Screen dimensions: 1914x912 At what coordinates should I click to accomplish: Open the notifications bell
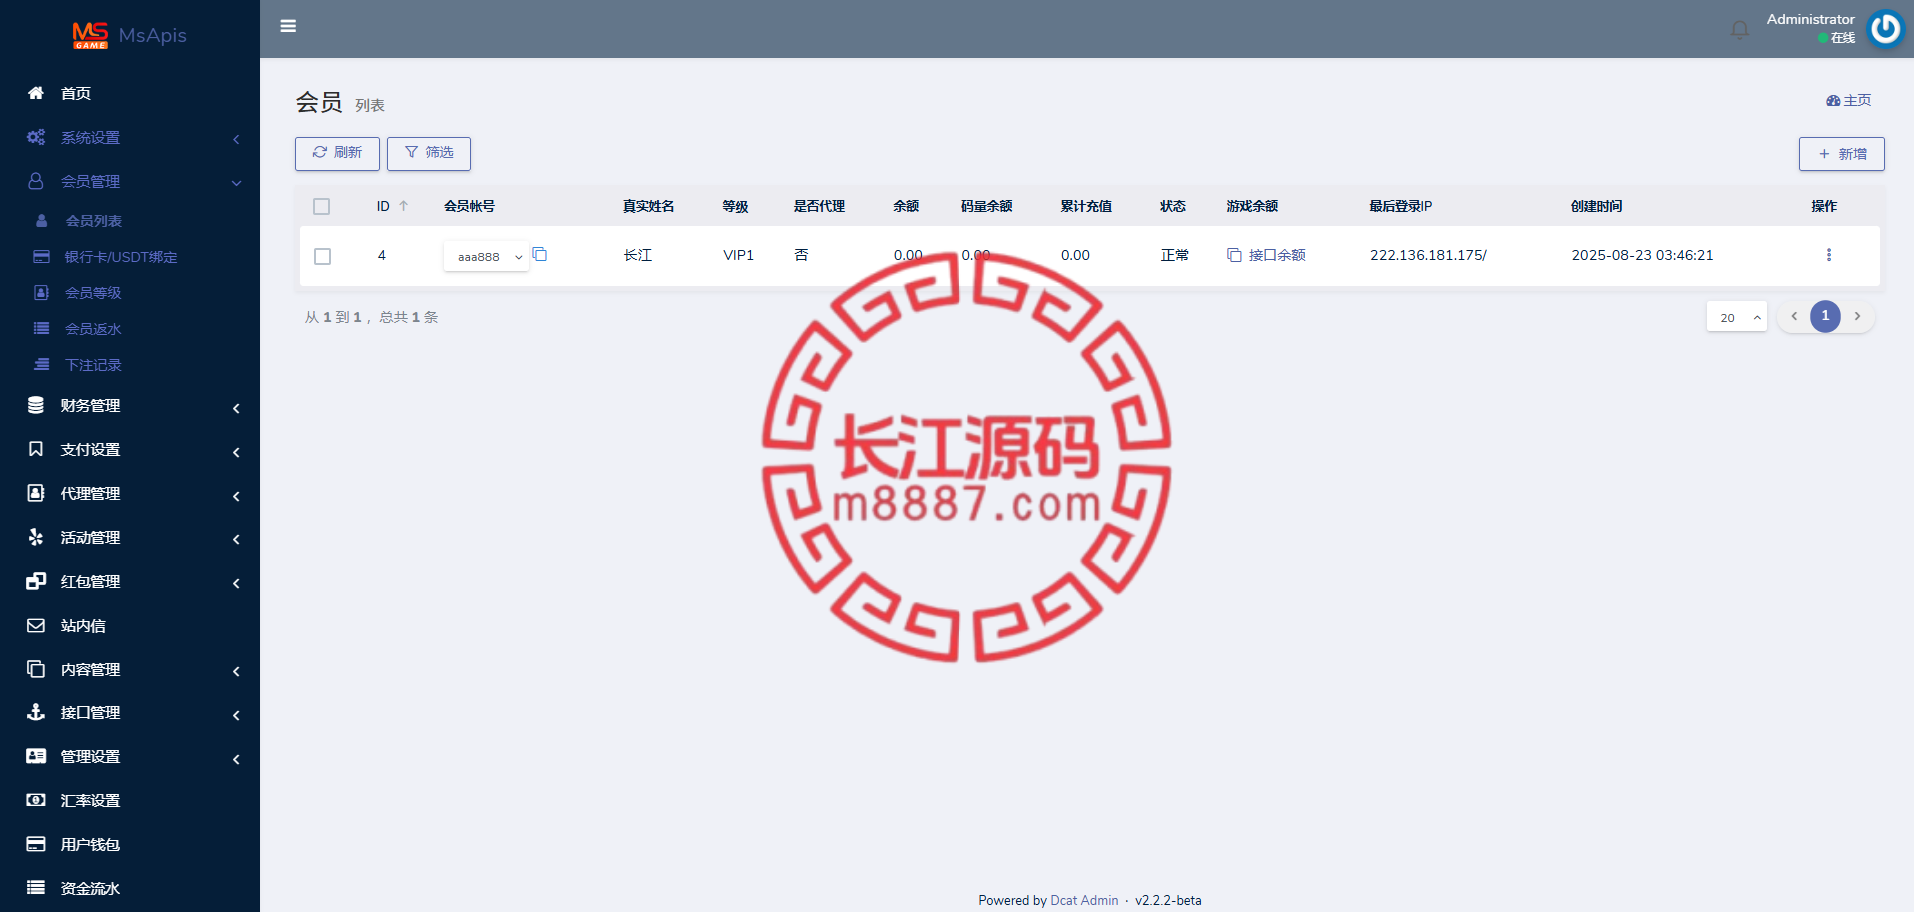1740,29
